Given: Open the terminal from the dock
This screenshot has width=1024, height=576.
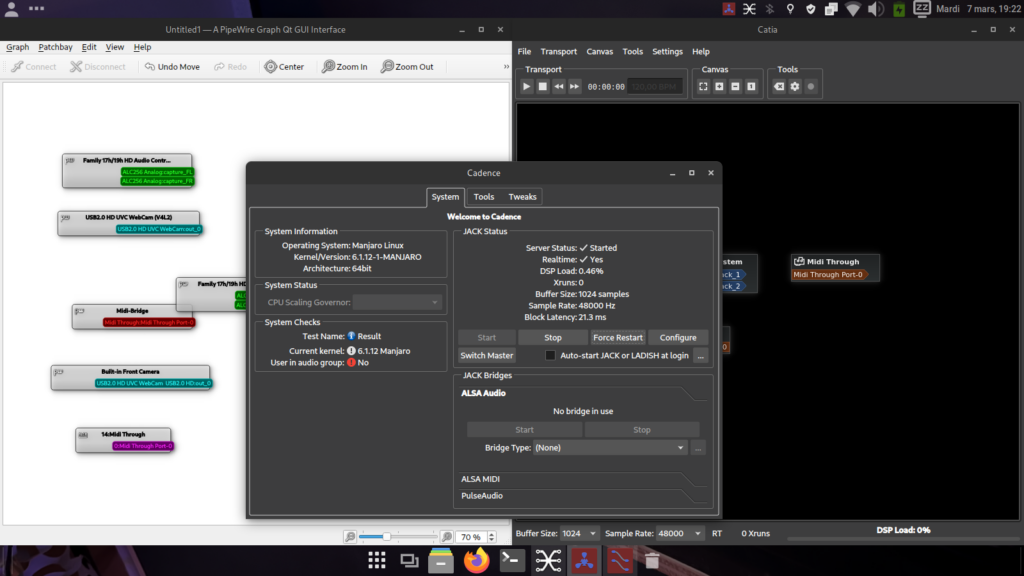Looking at the screenshot, I should click(512, 560).
